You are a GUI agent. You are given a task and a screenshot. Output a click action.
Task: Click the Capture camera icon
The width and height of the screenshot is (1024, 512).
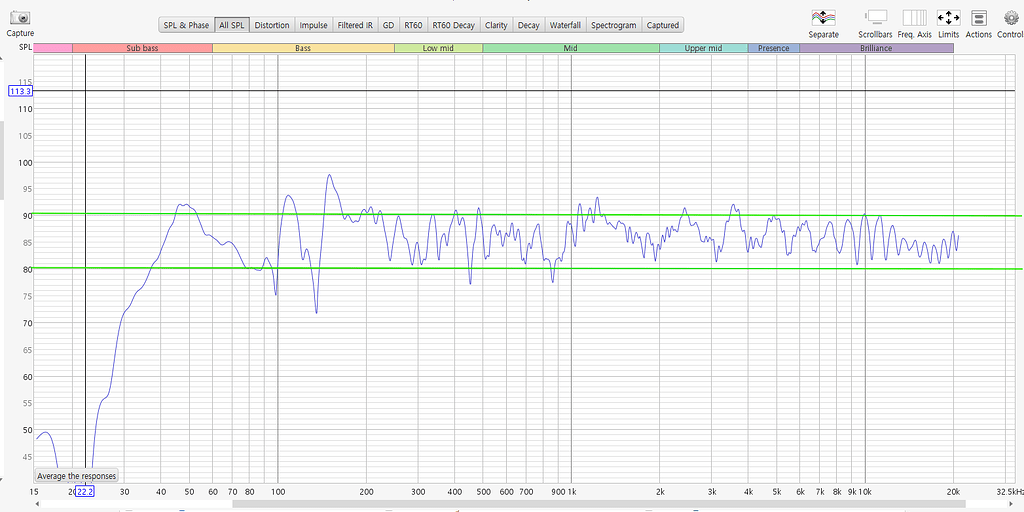[x=20, y=18]
